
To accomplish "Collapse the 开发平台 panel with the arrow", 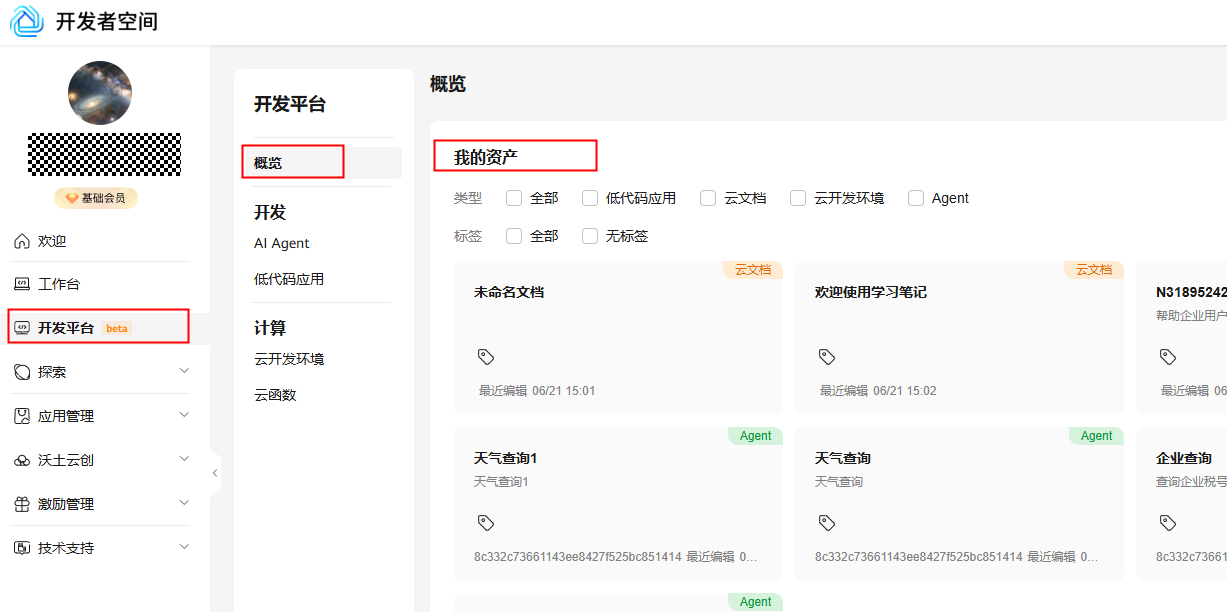I will [214, 472].
